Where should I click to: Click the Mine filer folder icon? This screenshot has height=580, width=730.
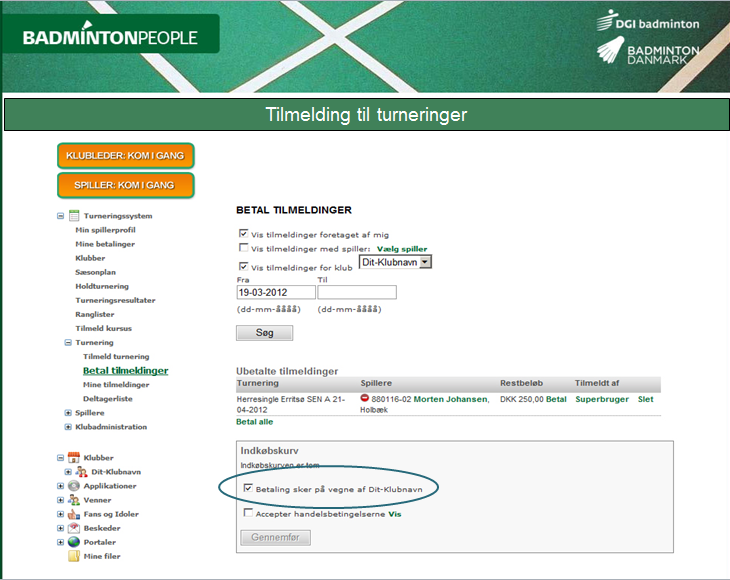[x=74, y=556]
